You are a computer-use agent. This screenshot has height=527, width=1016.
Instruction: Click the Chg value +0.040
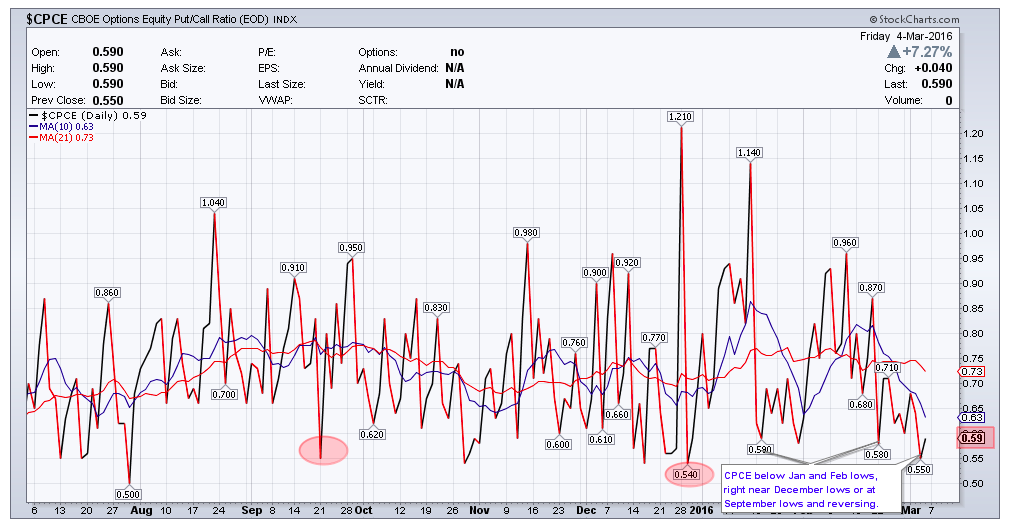coord(933,68)
